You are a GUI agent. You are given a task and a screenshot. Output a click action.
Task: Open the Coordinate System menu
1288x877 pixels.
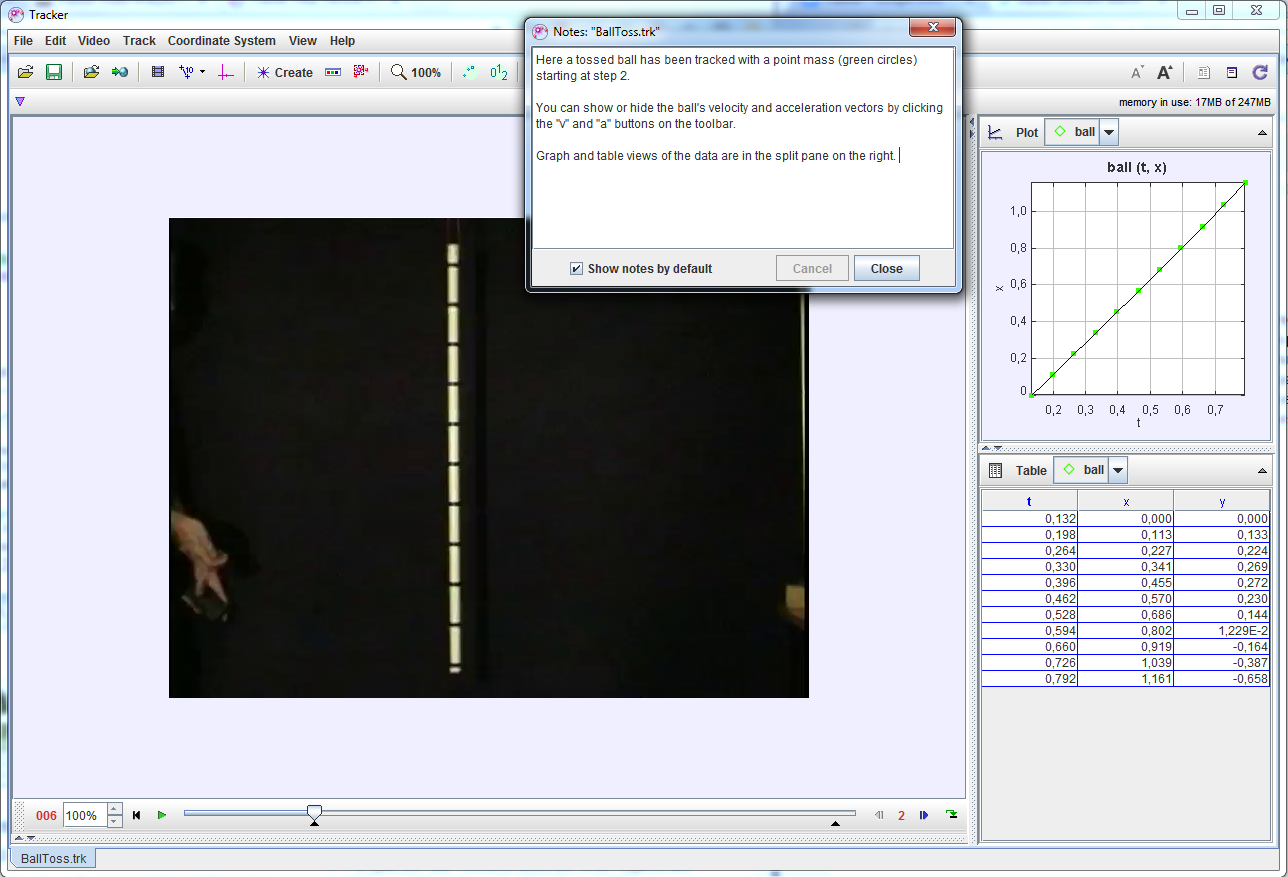(x=221, y=41)
